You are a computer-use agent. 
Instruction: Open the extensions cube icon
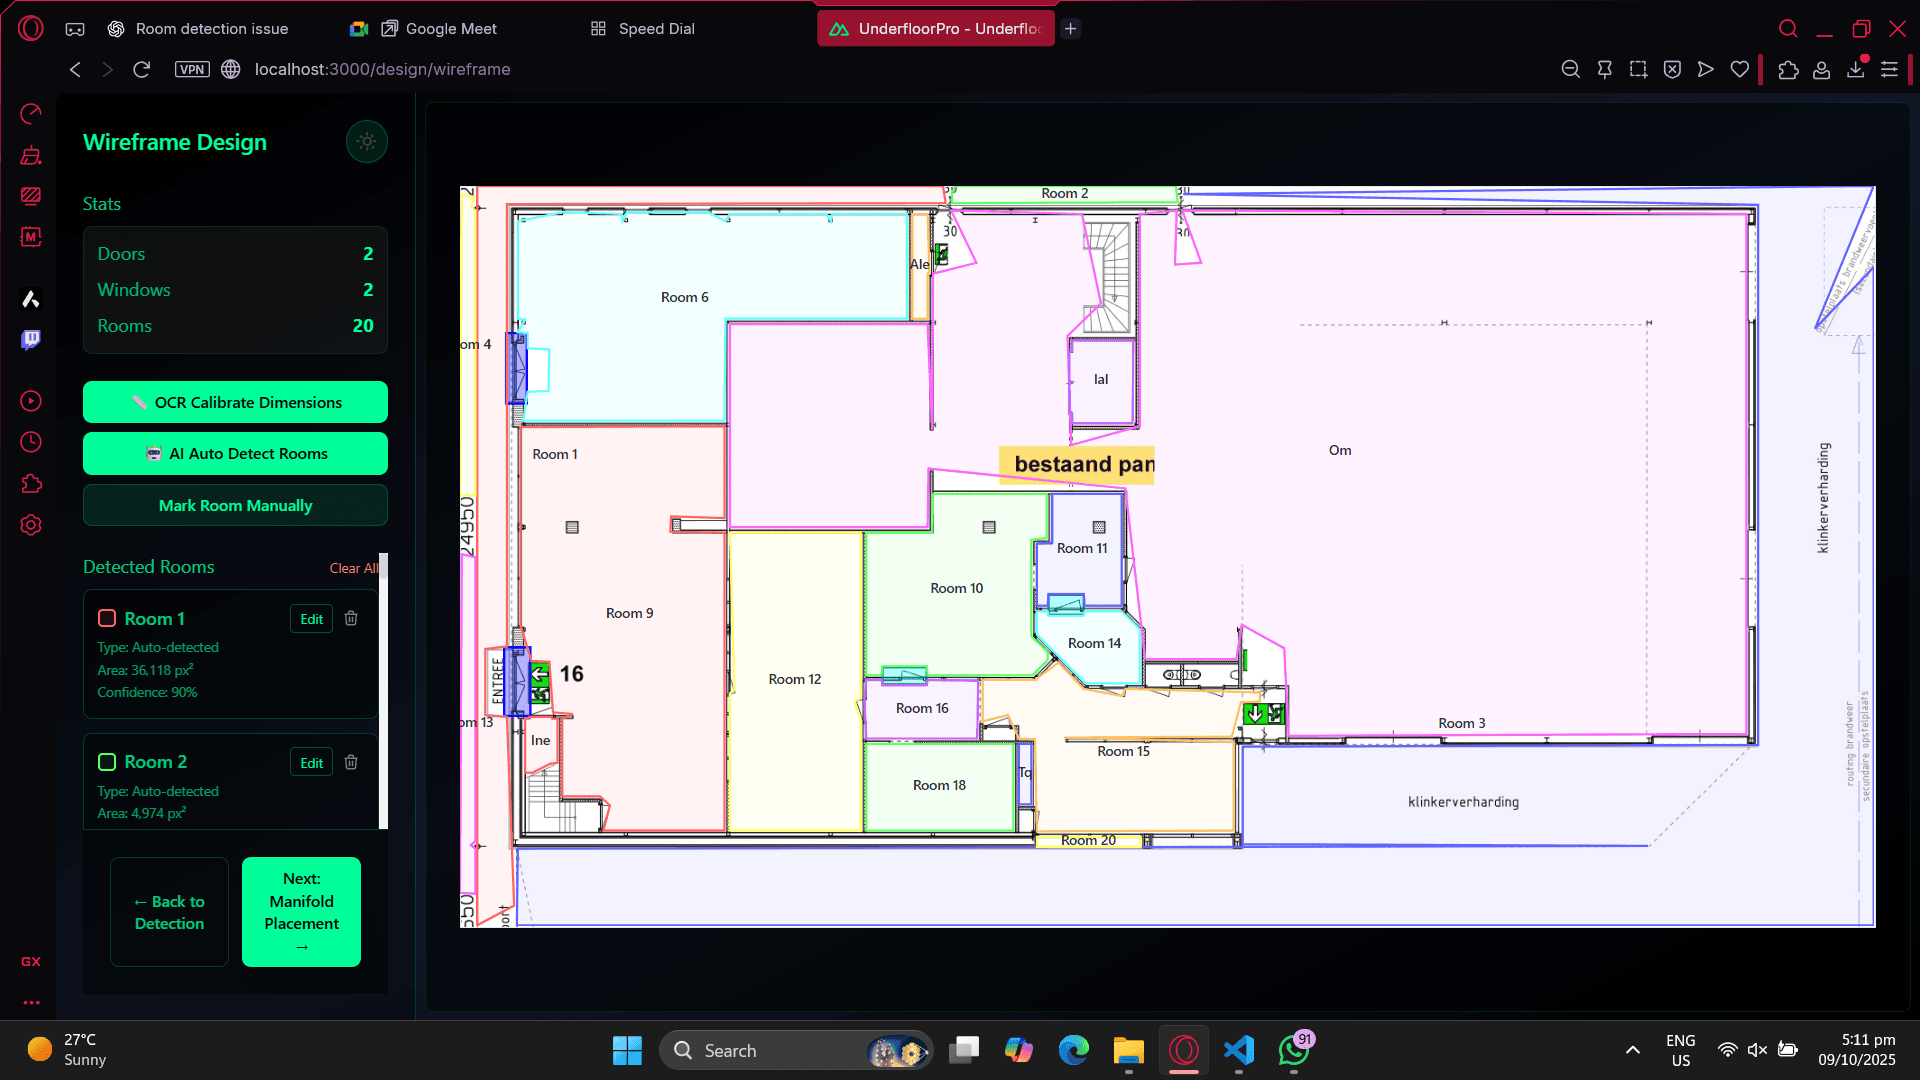1788,69
